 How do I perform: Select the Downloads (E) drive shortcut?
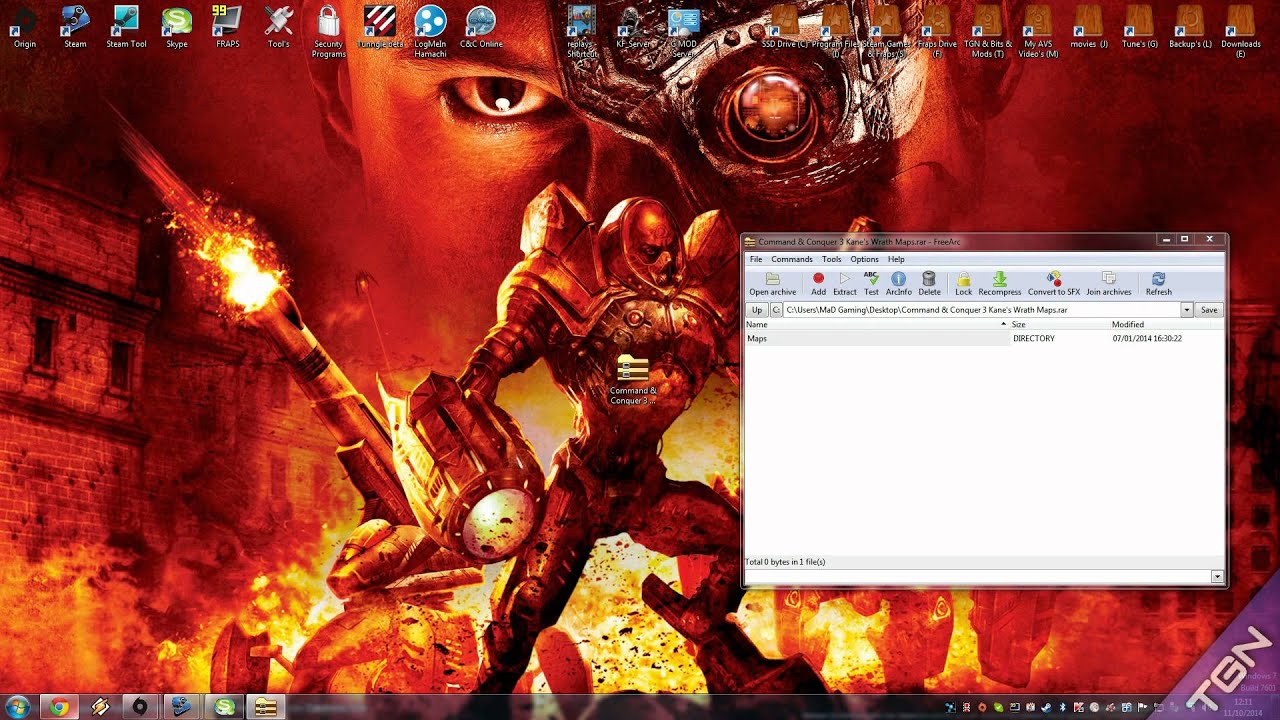coord(1240,32)
